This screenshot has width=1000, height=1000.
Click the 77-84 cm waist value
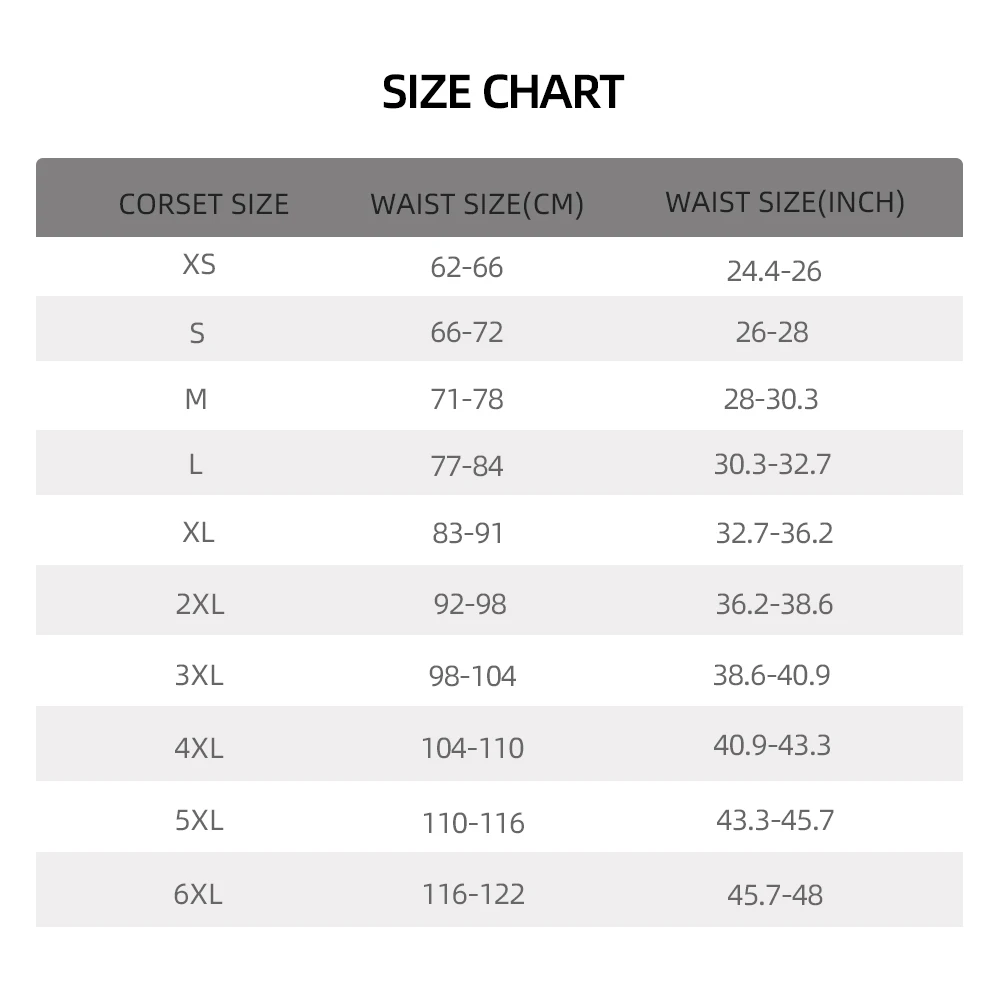pyautogui.click(x=467, y=466)
